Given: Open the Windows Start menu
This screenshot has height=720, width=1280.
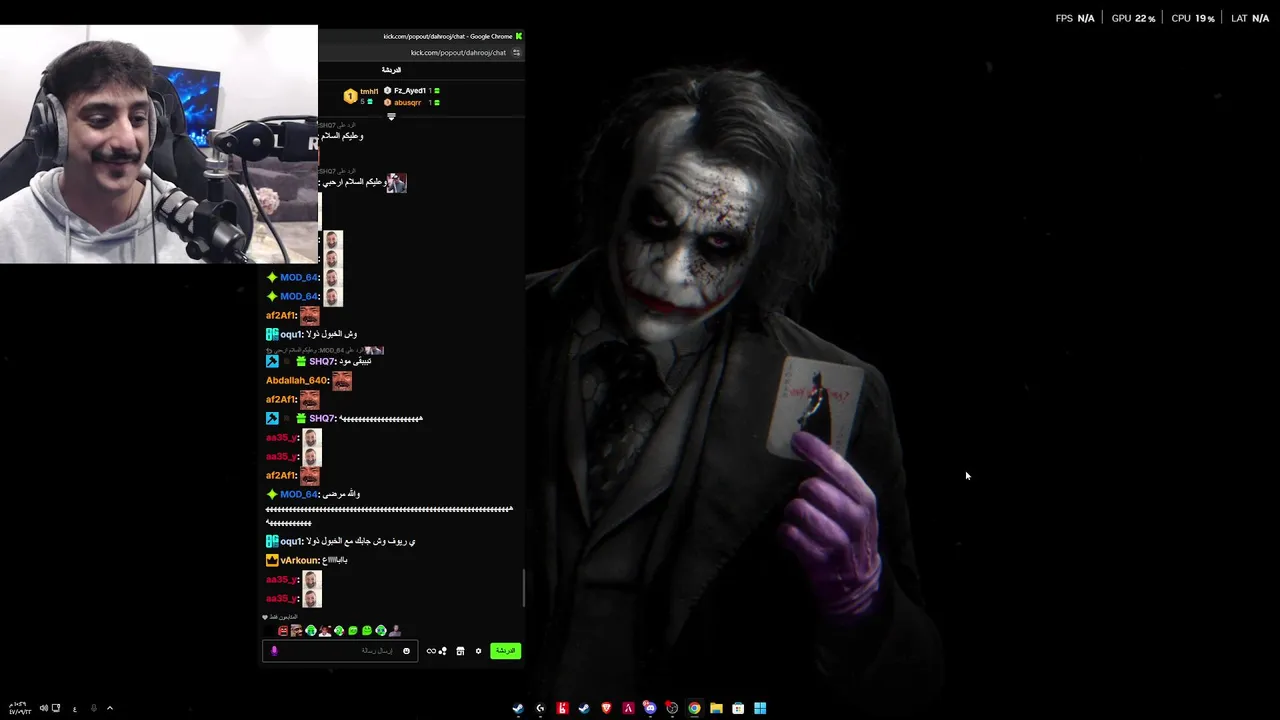Looking at the screenshot, I should [760, 708].
